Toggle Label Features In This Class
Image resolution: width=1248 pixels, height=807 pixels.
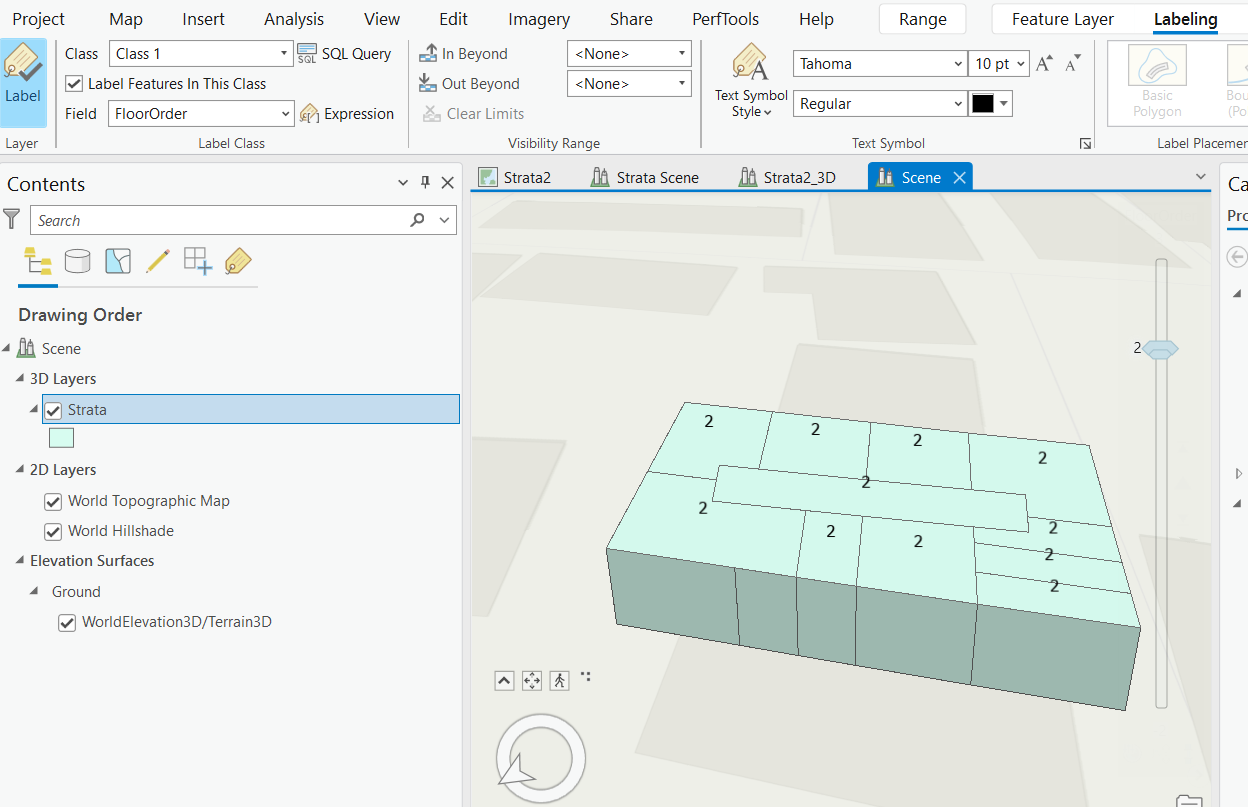pyautogui.click(x=75, y=83)
